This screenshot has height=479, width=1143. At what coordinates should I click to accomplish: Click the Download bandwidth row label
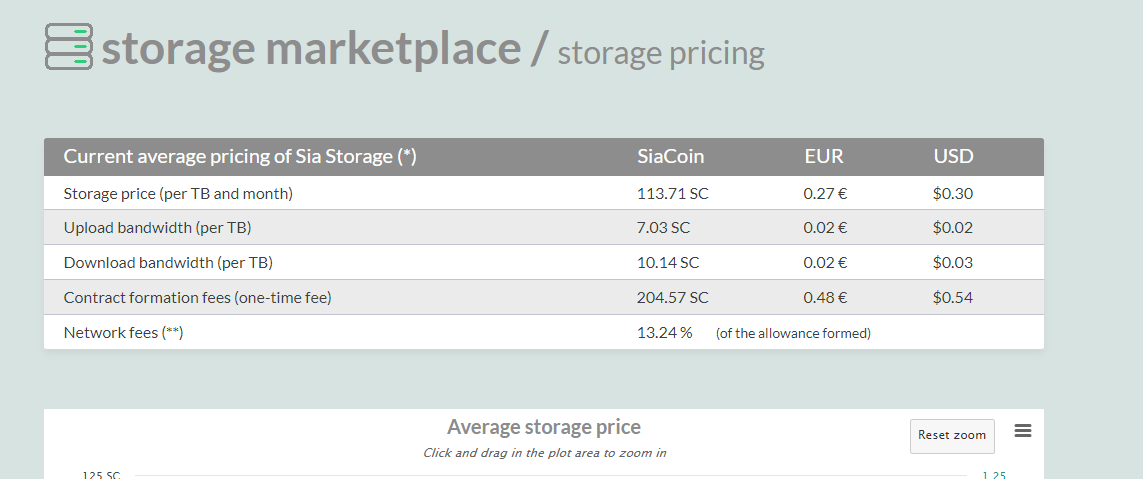point(168,263)
